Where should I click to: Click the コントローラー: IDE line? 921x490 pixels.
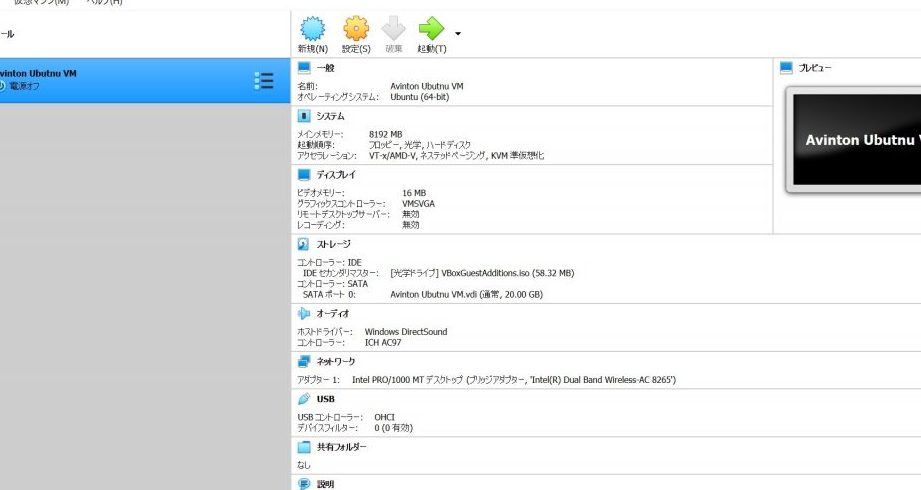329,263
